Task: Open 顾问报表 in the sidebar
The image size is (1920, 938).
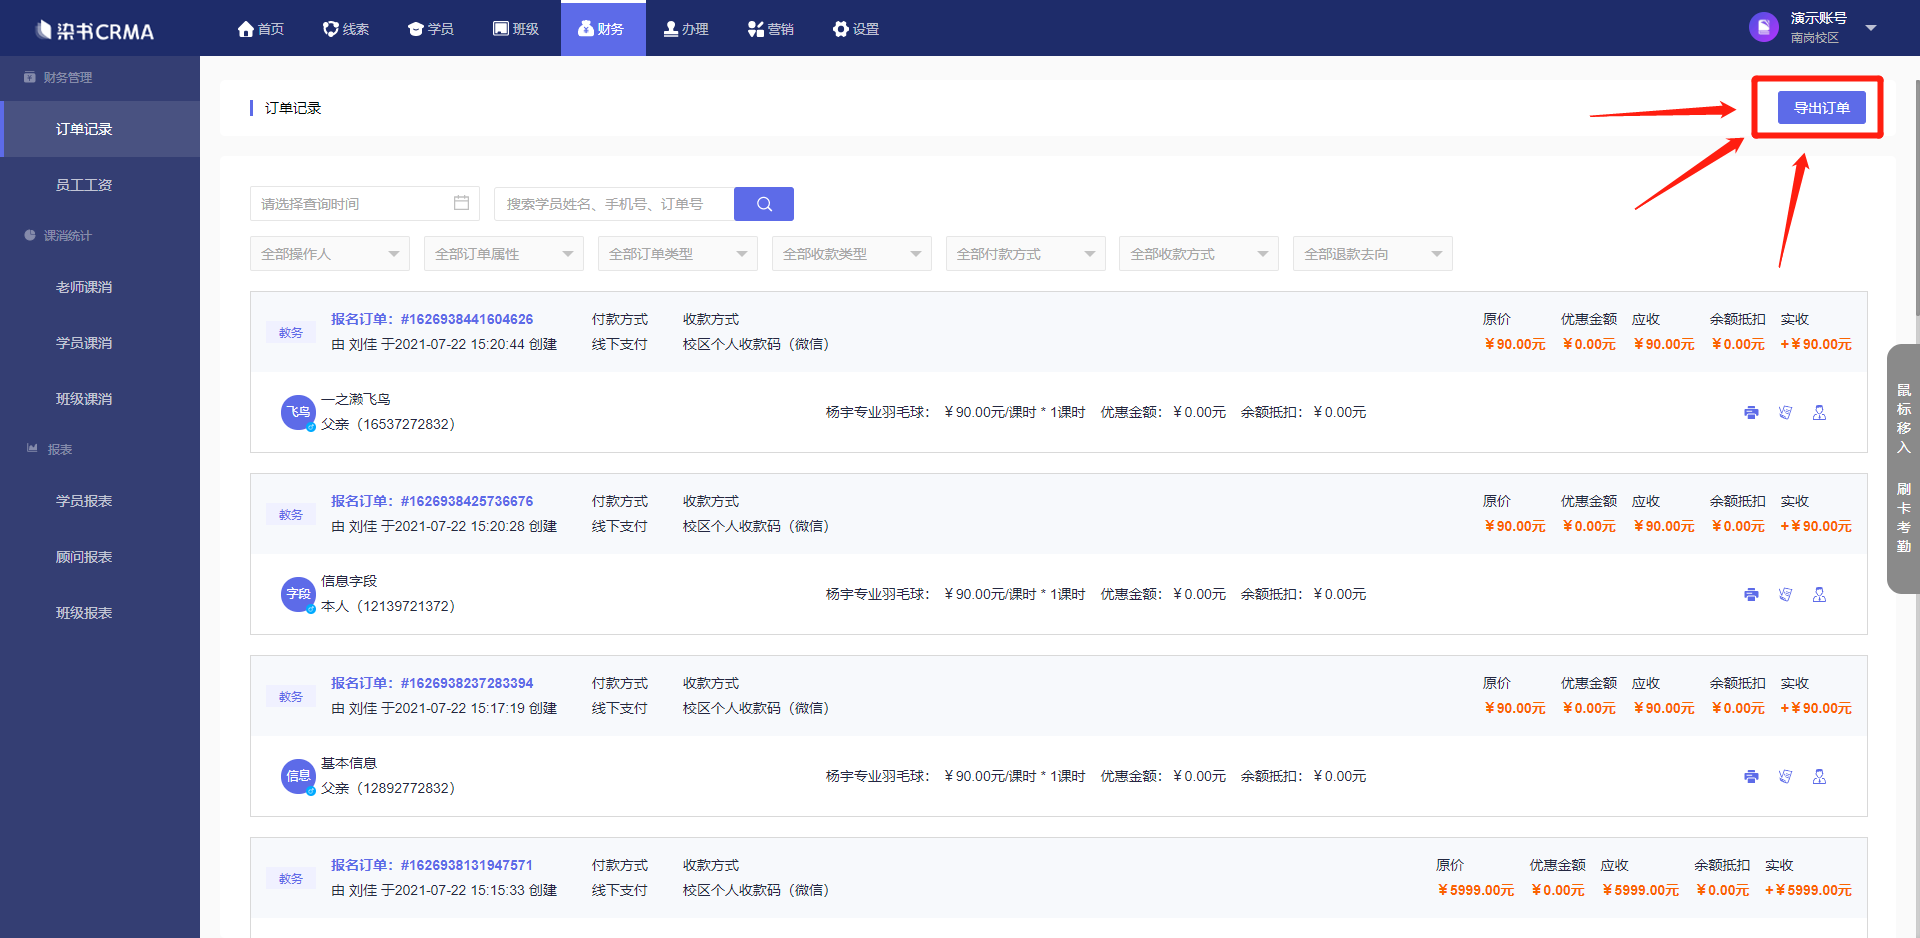Action: coord(100,557)
